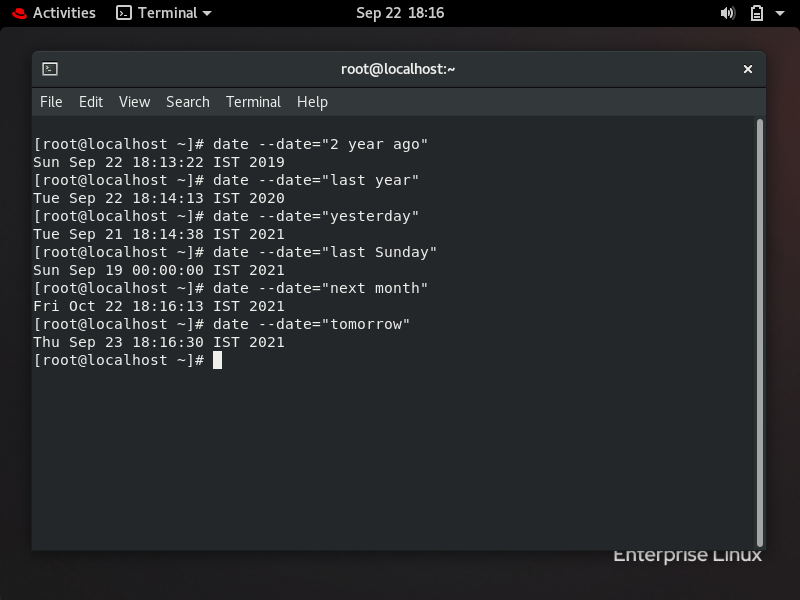The image size is (800, 600).
Task: Click the root@localhost:~ window title
Action: click(399, 69)
